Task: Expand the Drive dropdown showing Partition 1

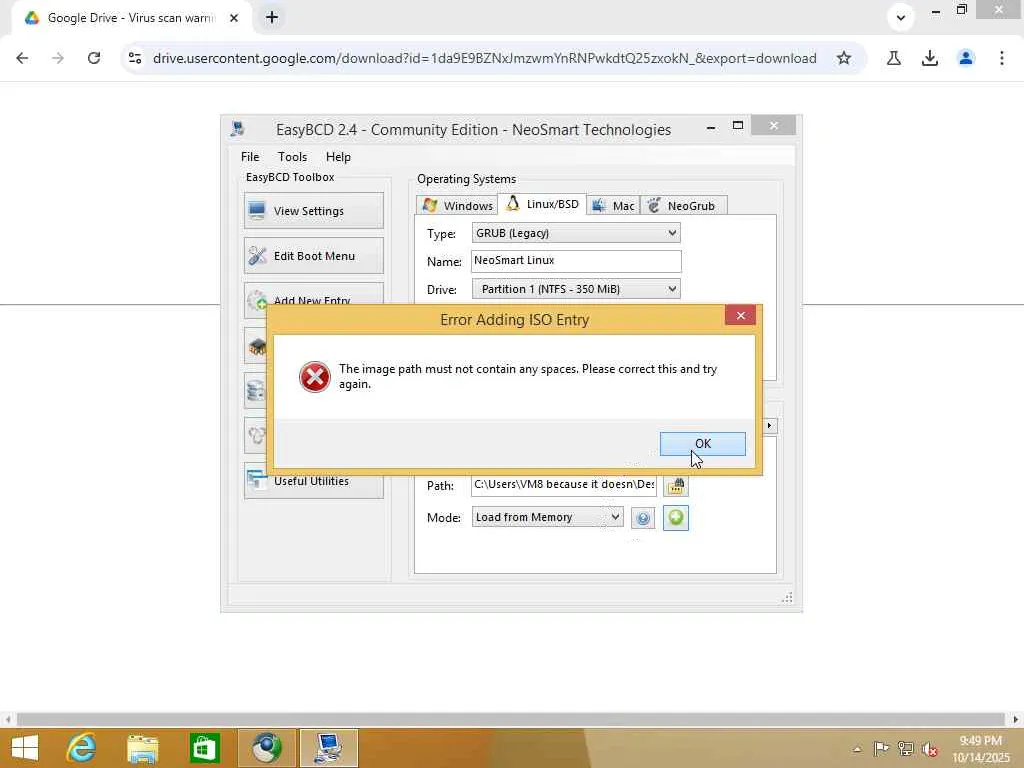Action: pyautogui.click(x=576, y=289)
